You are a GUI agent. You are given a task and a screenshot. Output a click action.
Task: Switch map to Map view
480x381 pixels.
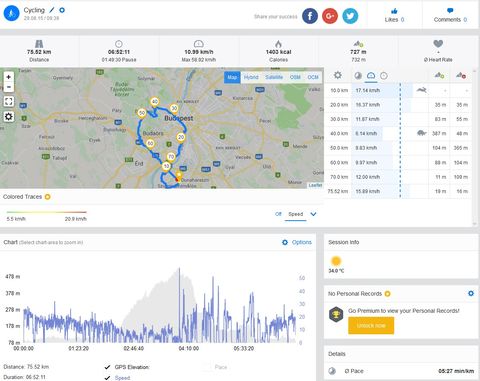pos(232,77)
